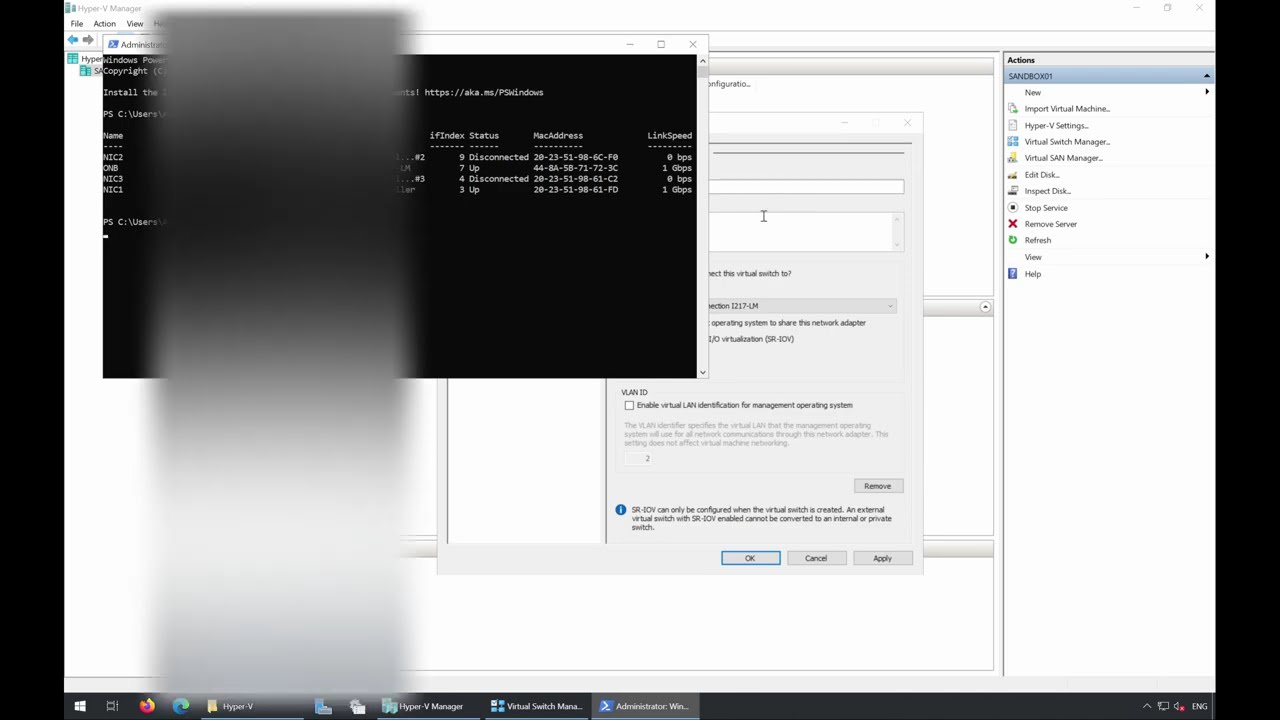Click MAC address 20-23-51-98-61-FD
This screenshot has width=1280, height=720.
pos(575,190)
